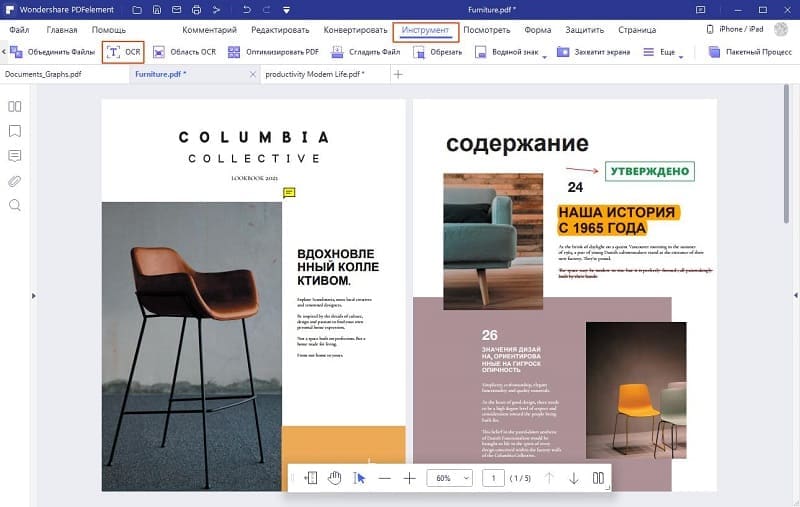Save document with the floppy disk icon

pyautogui.click(x=157, y=10)
